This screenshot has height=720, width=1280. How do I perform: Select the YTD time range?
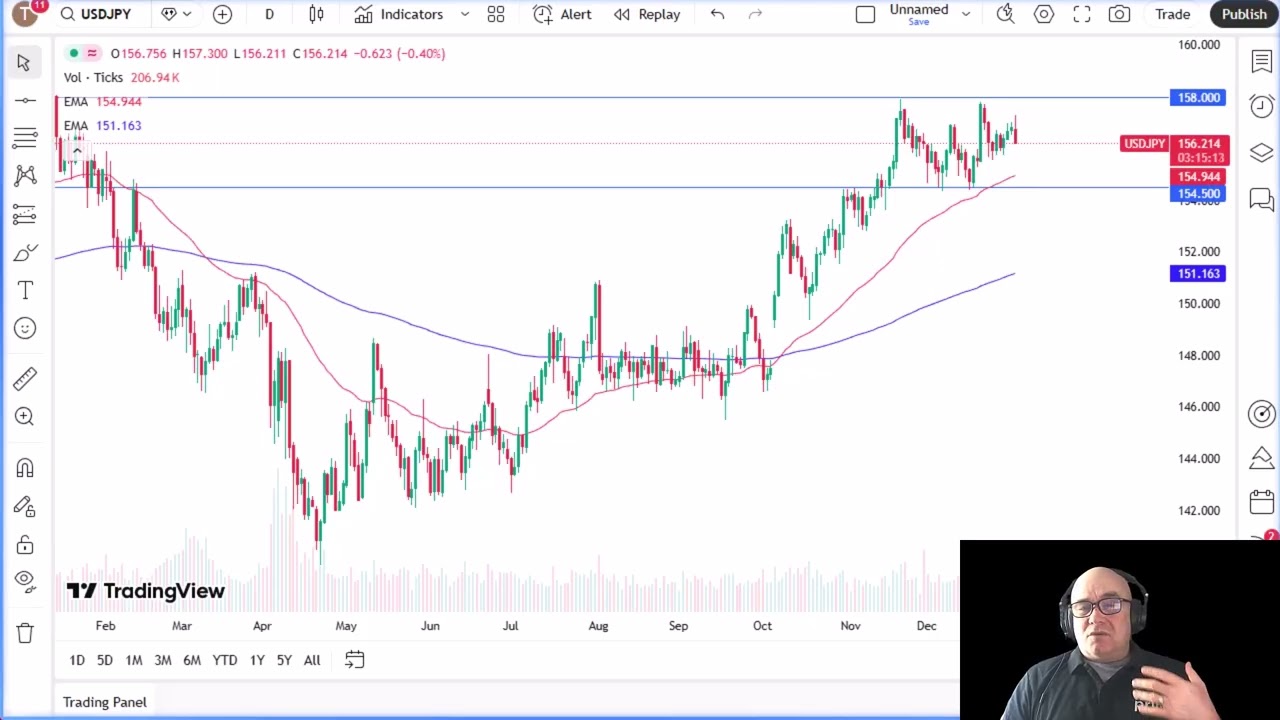pyautogui.click(x=225, y=660)
